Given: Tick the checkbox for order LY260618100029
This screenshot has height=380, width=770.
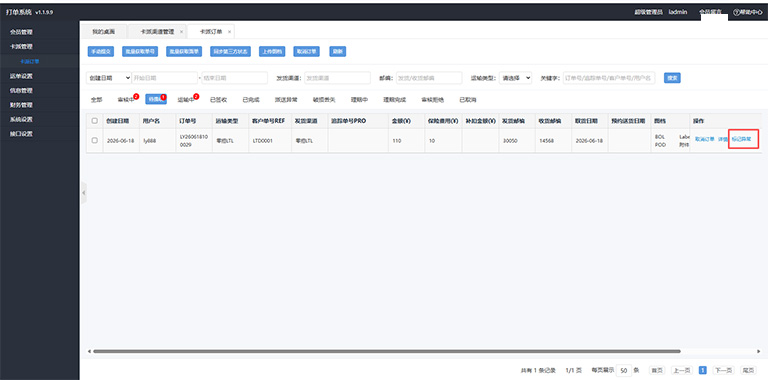Looking at the screenshot, I should click(x=95, y=140).
